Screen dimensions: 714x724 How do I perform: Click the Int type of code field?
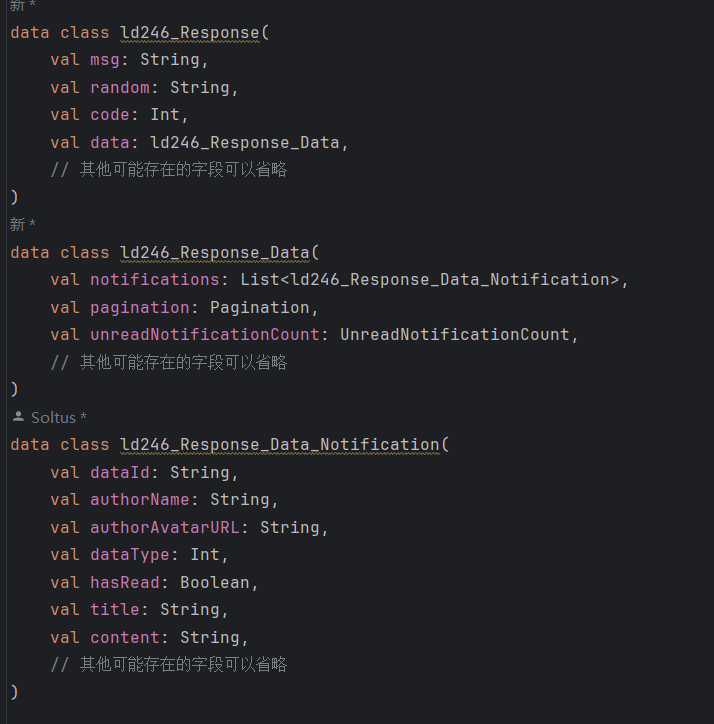165,114
